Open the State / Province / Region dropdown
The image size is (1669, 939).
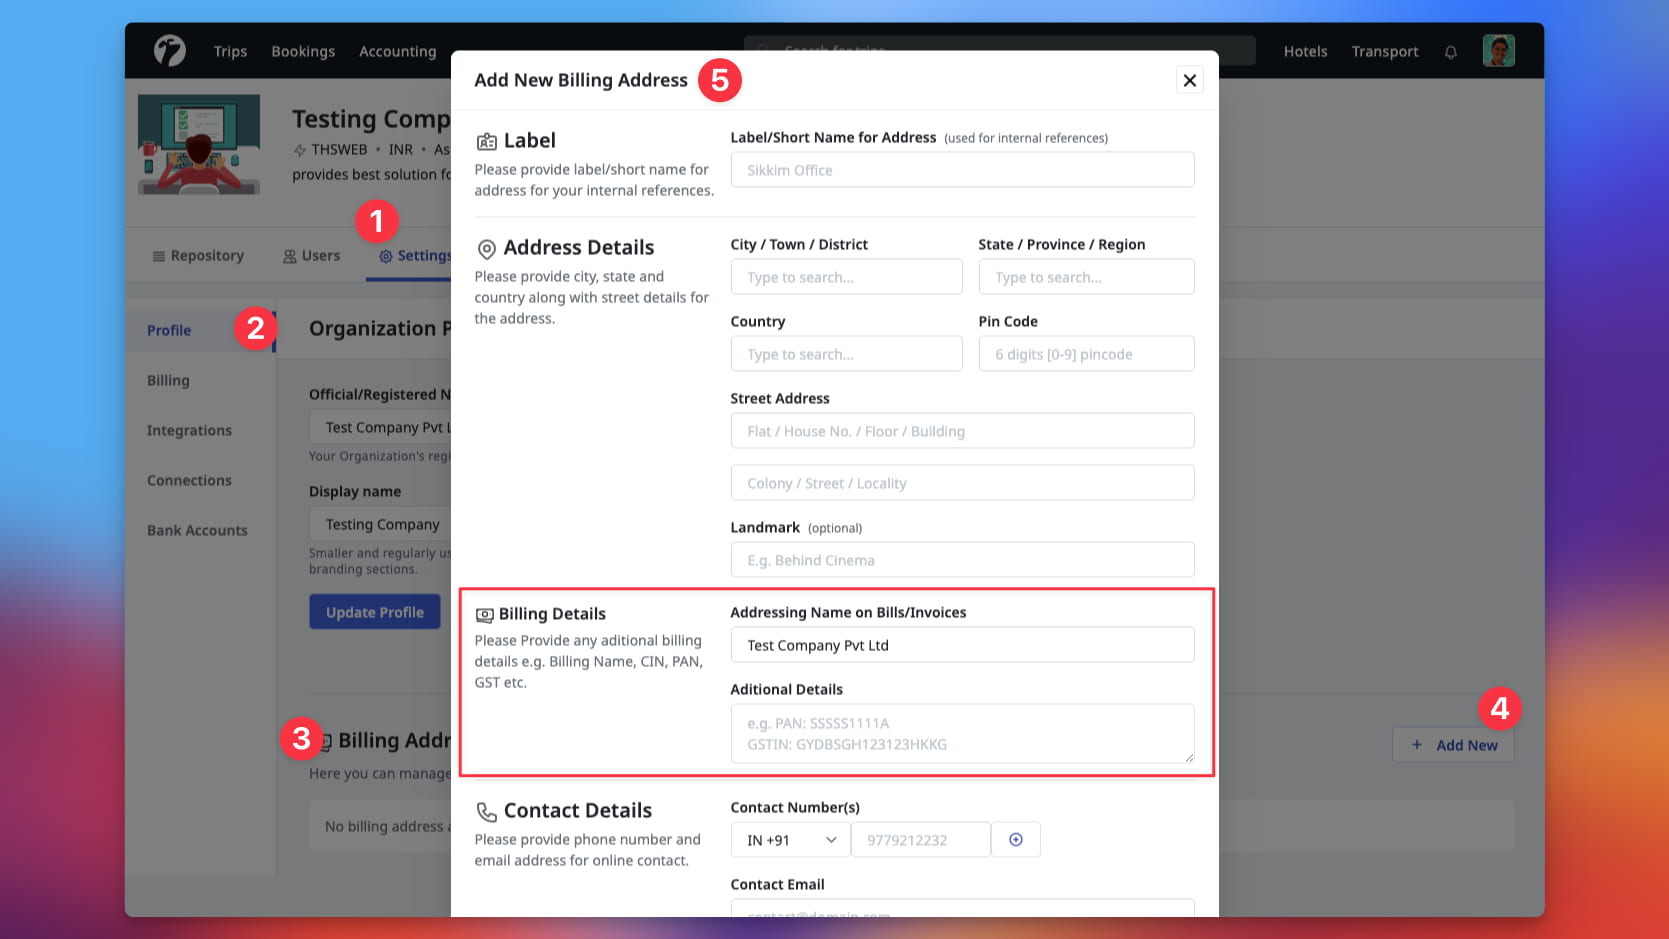pos(1086,276)
